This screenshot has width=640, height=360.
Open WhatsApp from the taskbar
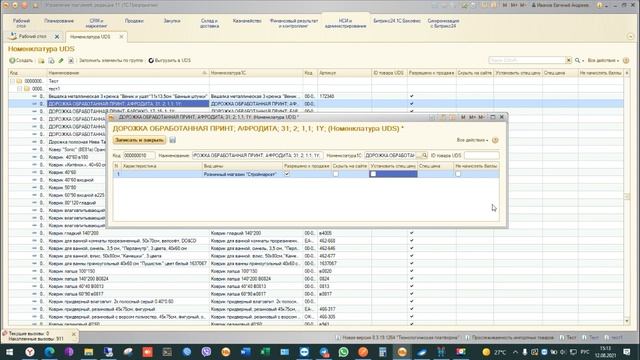(343, 352)
